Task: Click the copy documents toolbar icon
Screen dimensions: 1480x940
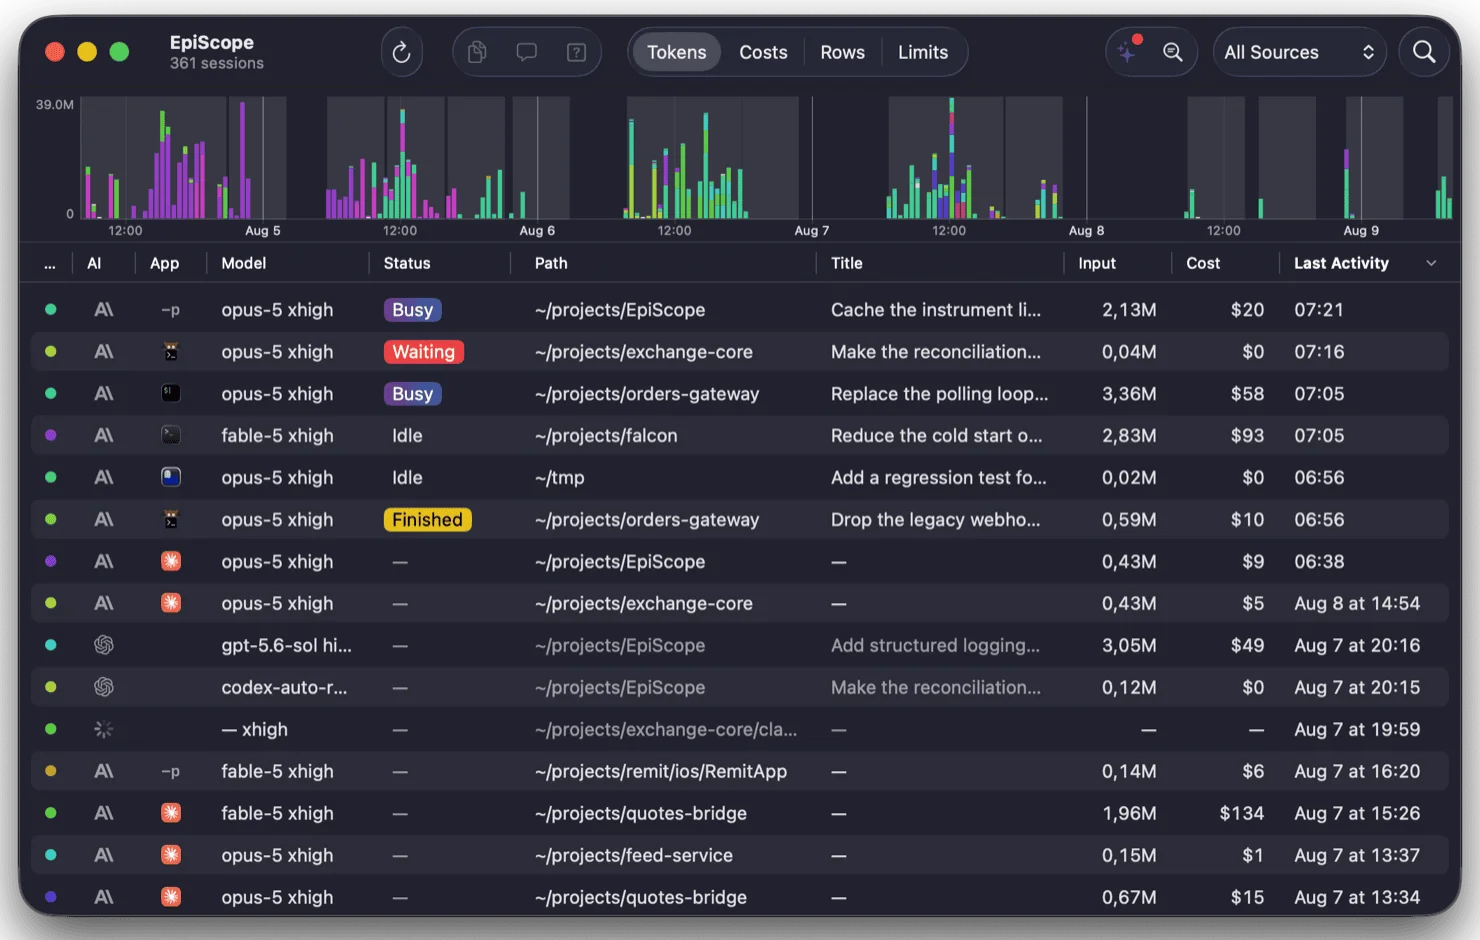Action: 477,52
